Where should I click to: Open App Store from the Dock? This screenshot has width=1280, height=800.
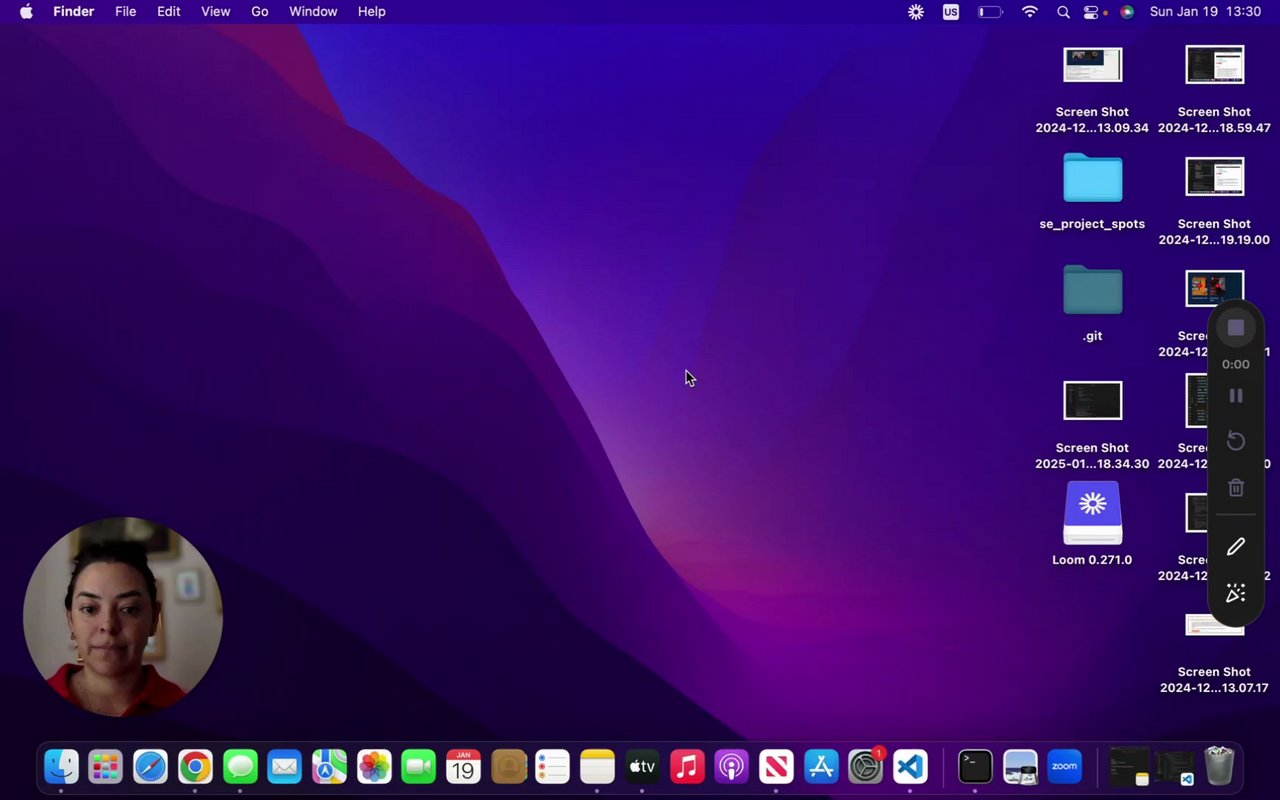point(821,767)
